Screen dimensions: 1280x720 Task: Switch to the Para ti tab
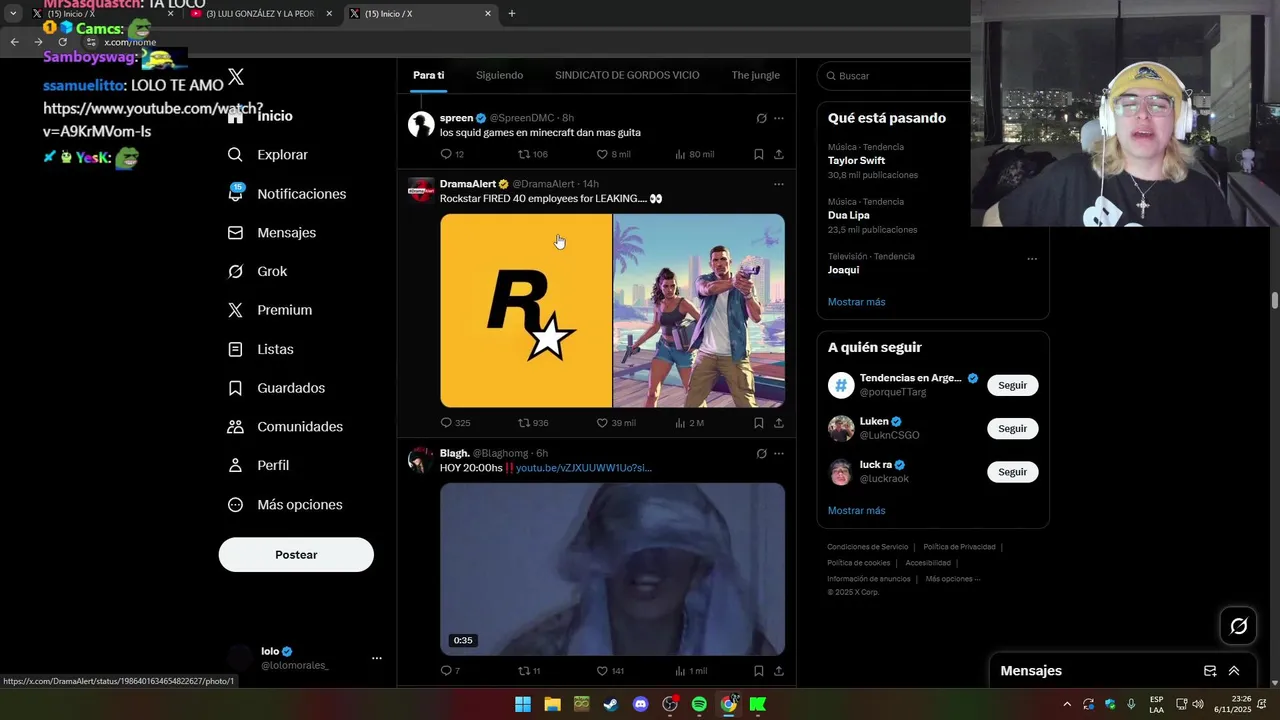click(x=428, y=75)
